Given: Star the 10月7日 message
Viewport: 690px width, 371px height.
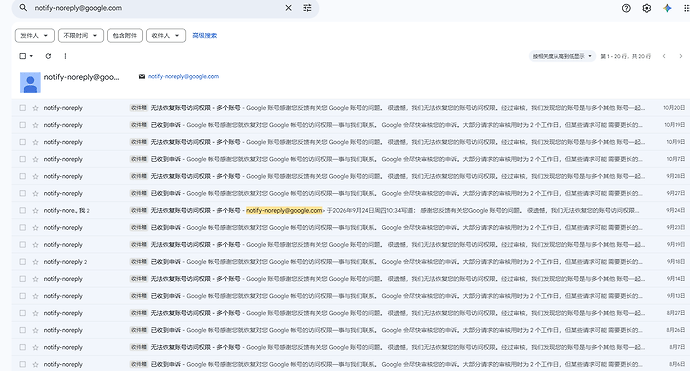Looking at the screenshot, I should click(35, 159).
